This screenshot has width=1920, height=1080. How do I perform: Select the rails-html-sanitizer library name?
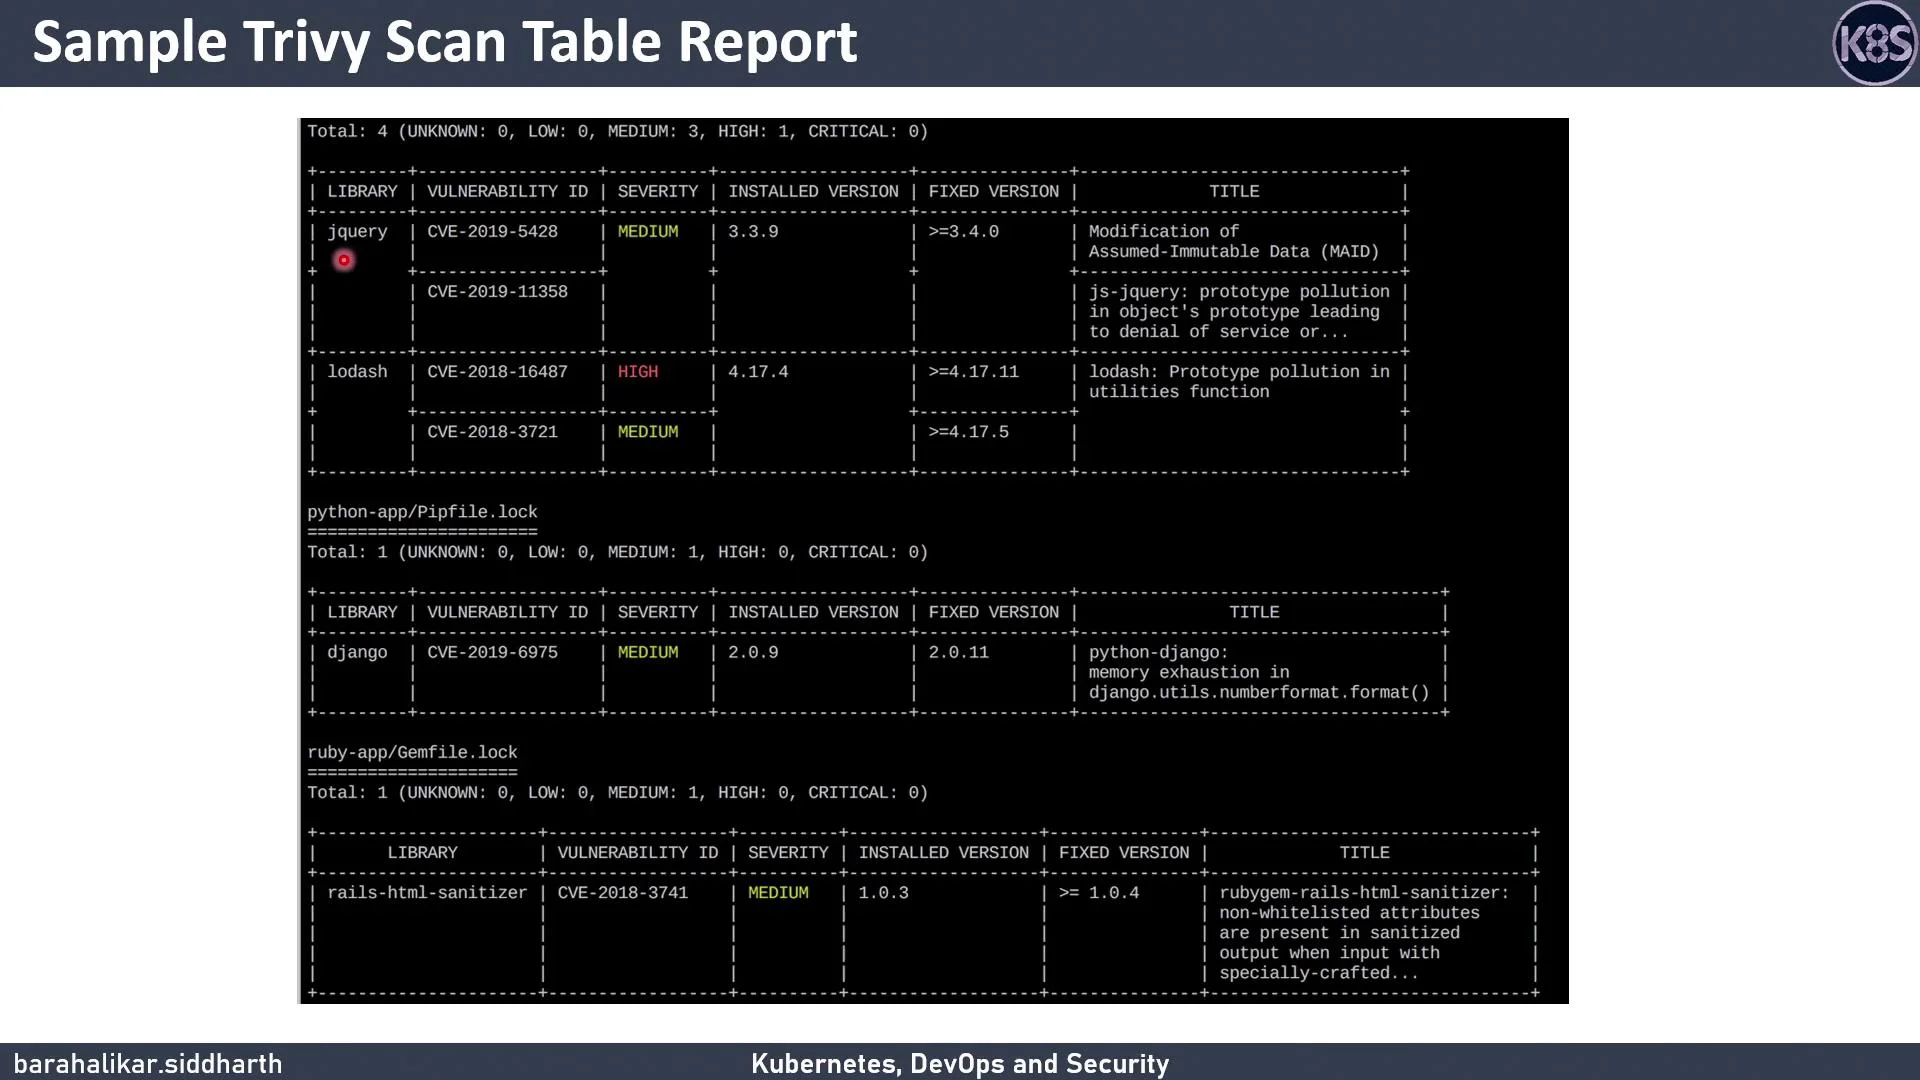point(426,892)
